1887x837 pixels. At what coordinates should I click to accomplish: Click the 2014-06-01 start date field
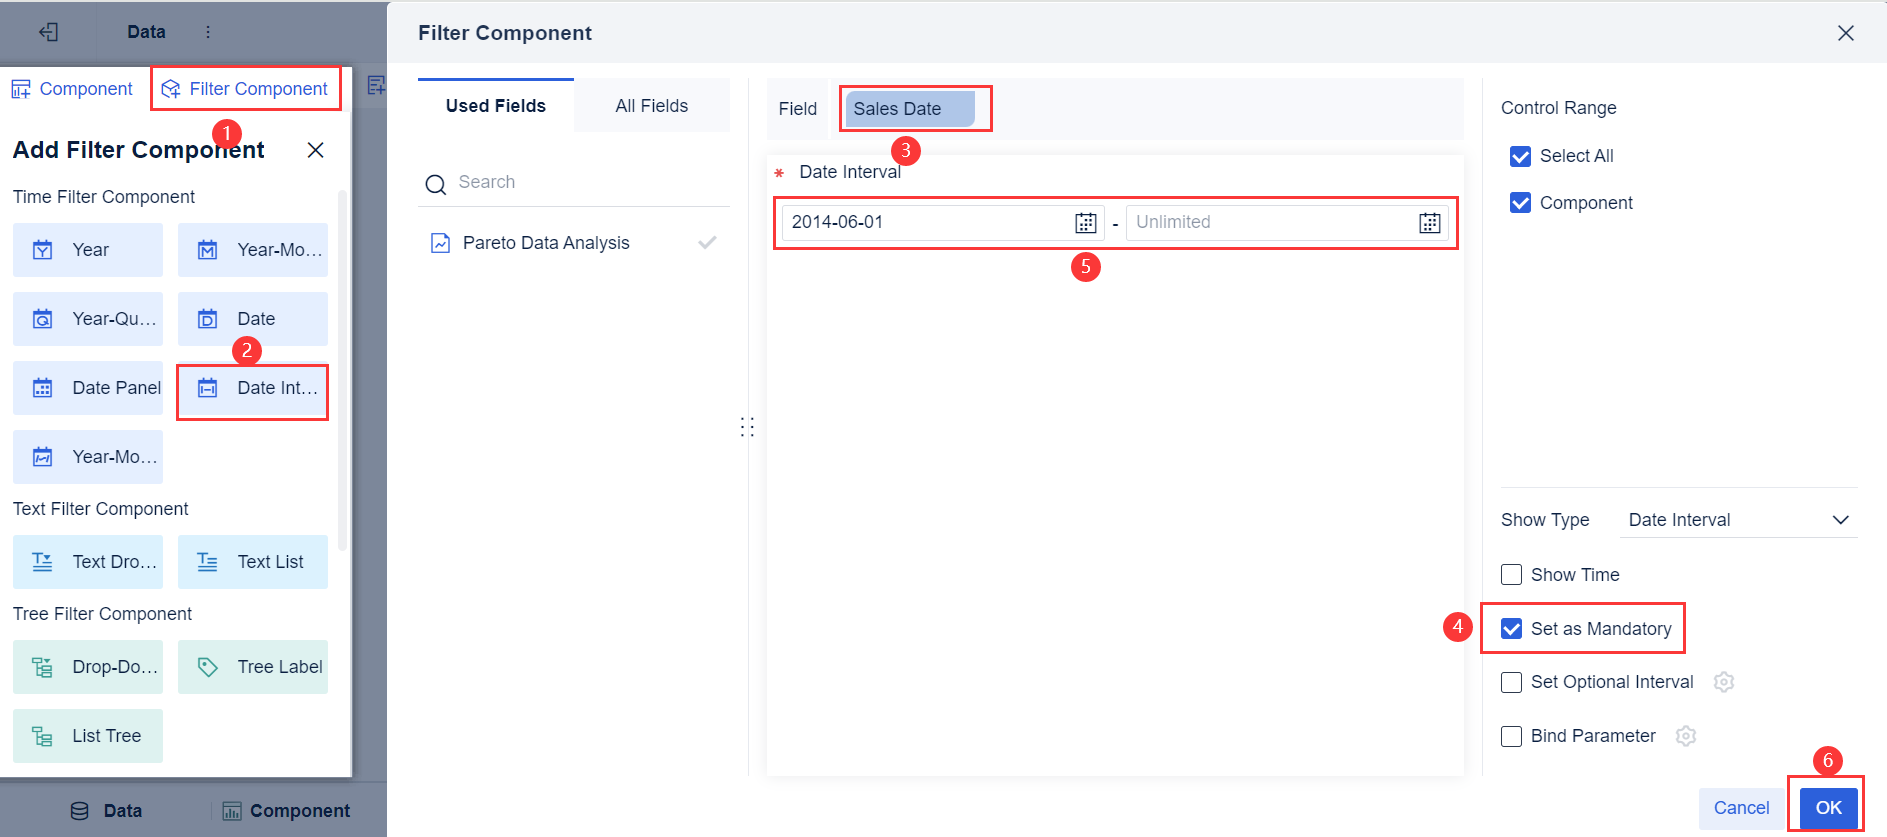coord(943,222)
